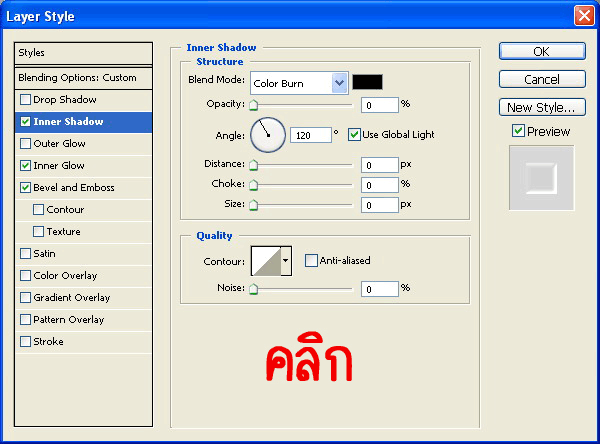This screenshot has height=444, width=600.
Task: Click the New Style... button
Action: (x=541, y=107)
